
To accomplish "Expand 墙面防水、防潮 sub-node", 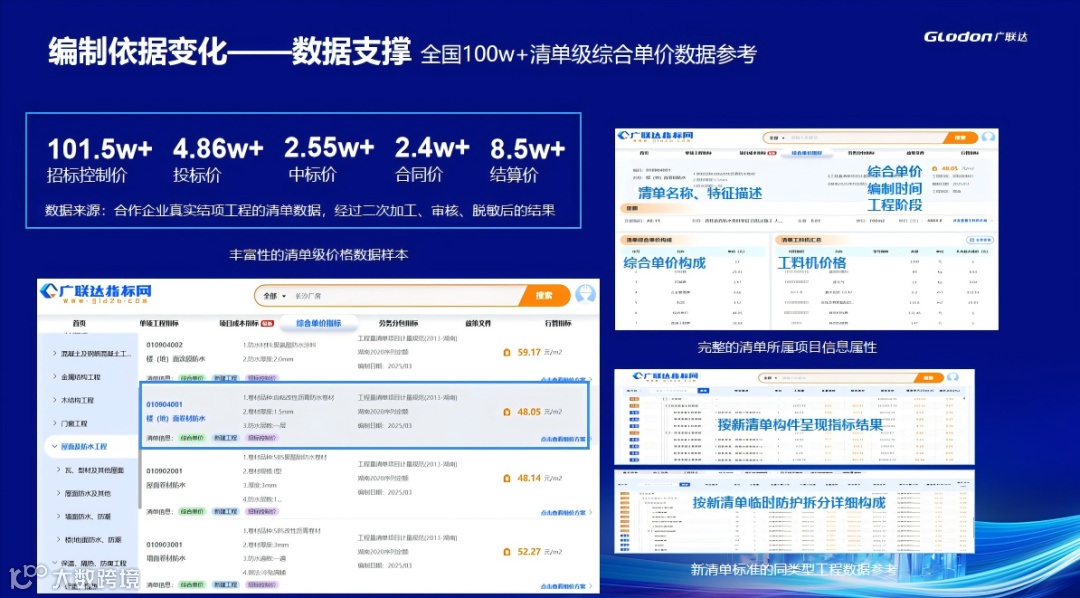I will pyautogui.click(x=59, y=516).
